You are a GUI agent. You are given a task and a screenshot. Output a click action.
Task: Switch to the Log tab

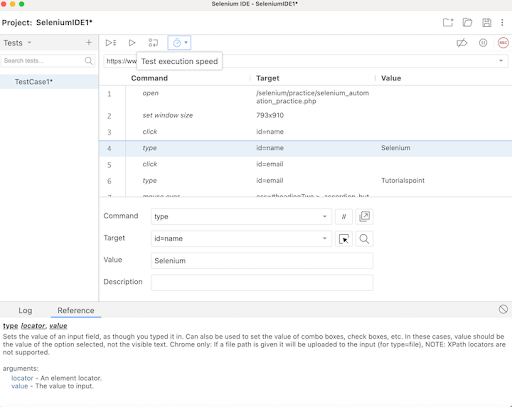coord(25,310)
